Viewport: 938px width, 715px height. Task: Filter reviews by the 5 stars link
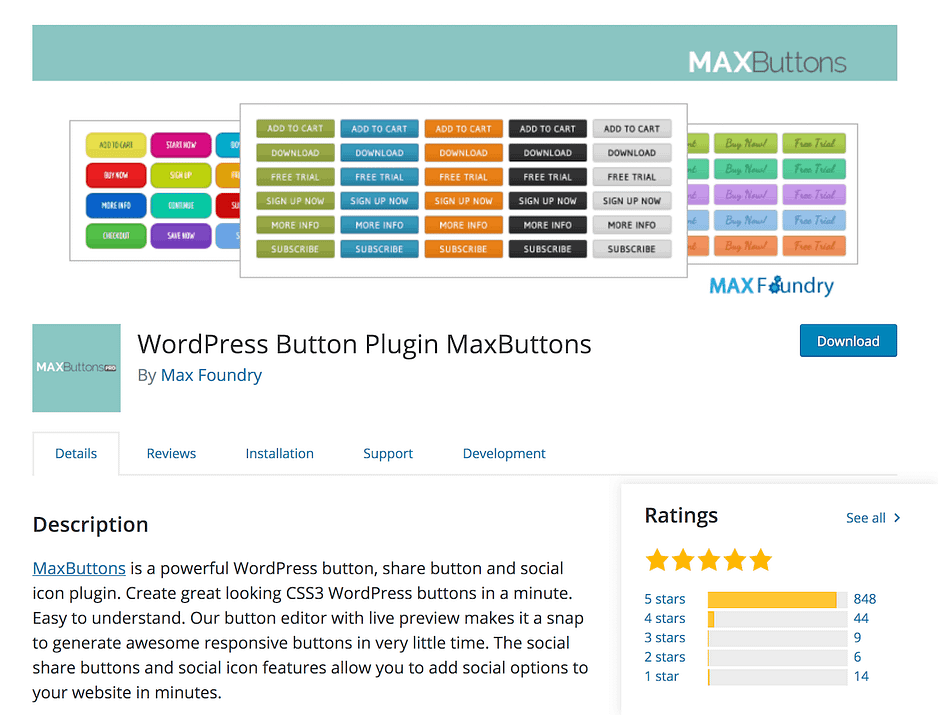(665, 599)
